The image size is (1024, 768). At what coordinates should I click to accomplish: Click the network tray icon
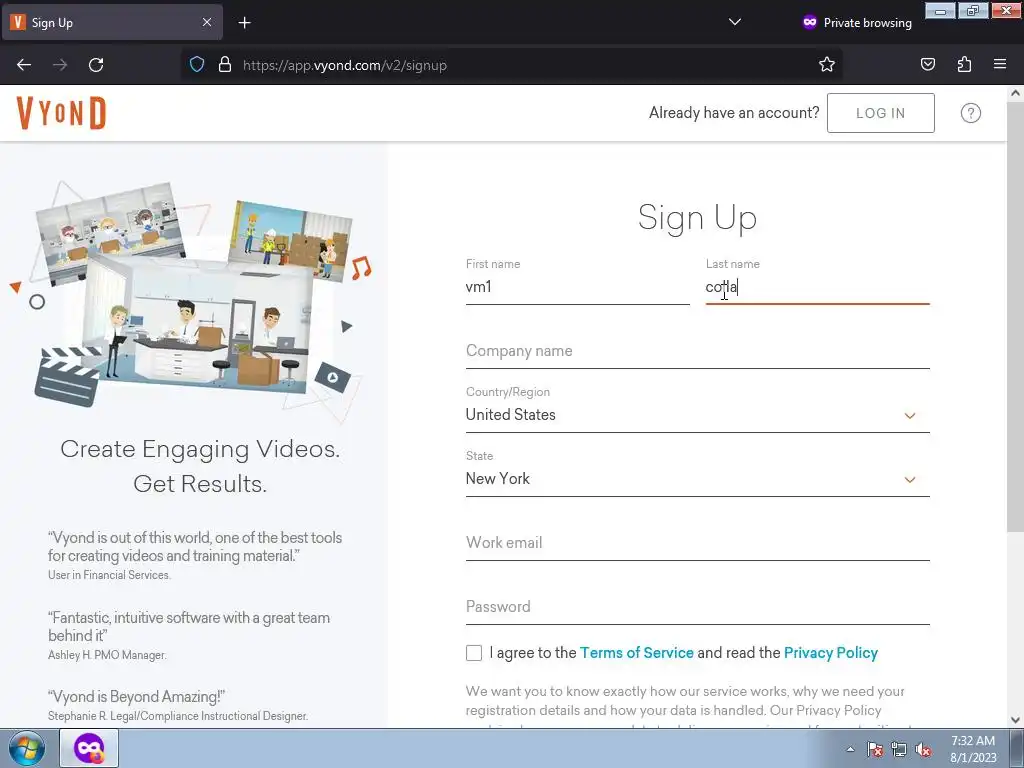pyautogui.click(x=899, y=749)
